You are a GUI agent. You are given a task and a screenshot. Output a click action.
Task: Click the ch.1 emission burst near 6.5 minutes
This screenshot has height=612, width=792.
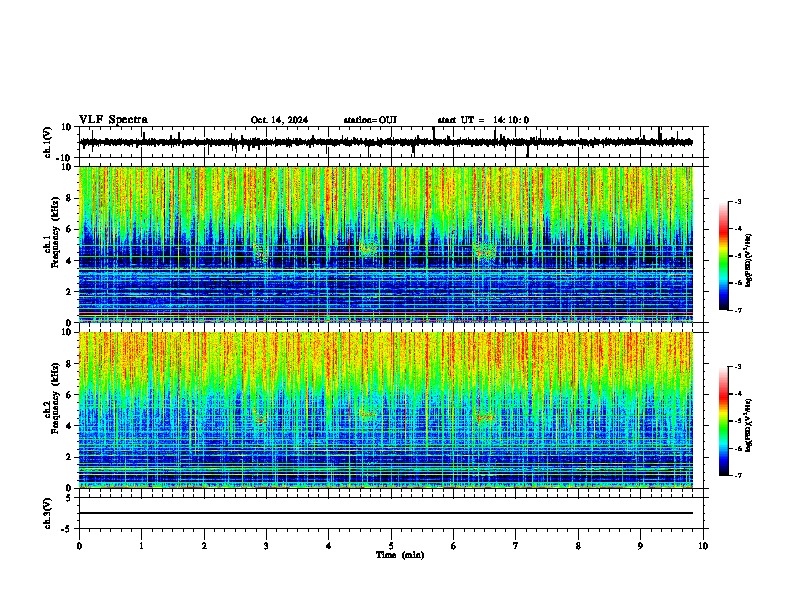pos(484,251)
